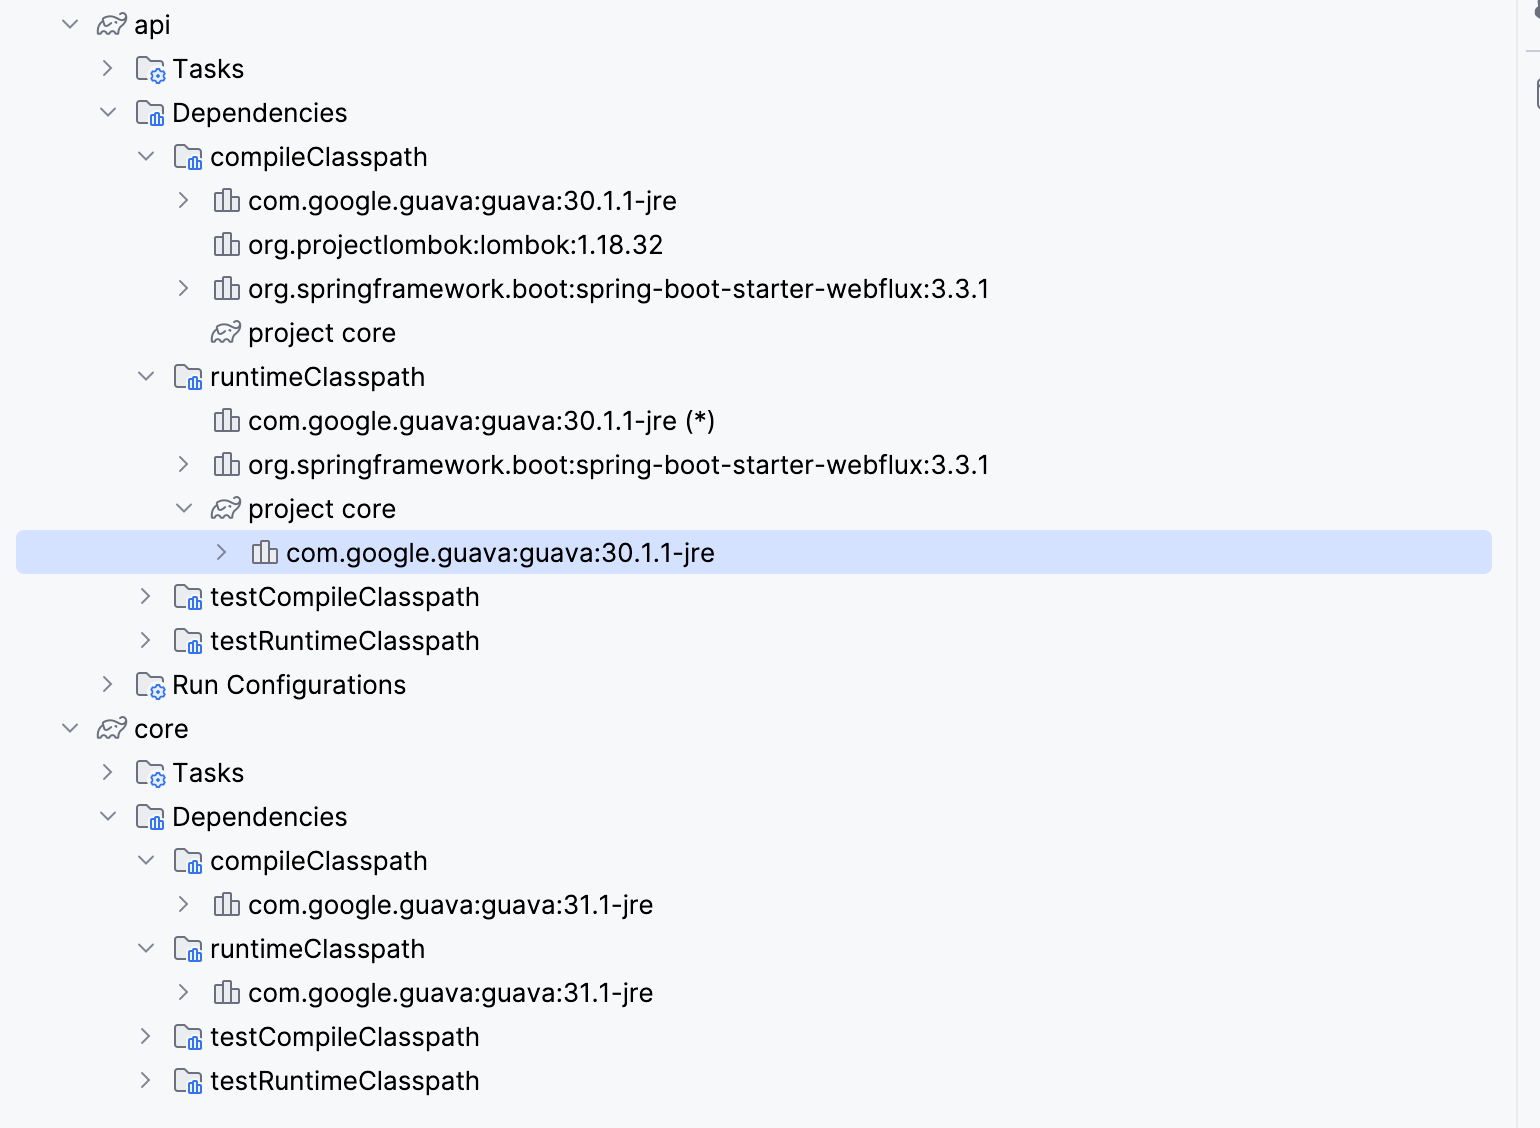
Task: Click library icon of guava:30.1.1-jre in api compileClasspath
Action: (x=227, y=201)
